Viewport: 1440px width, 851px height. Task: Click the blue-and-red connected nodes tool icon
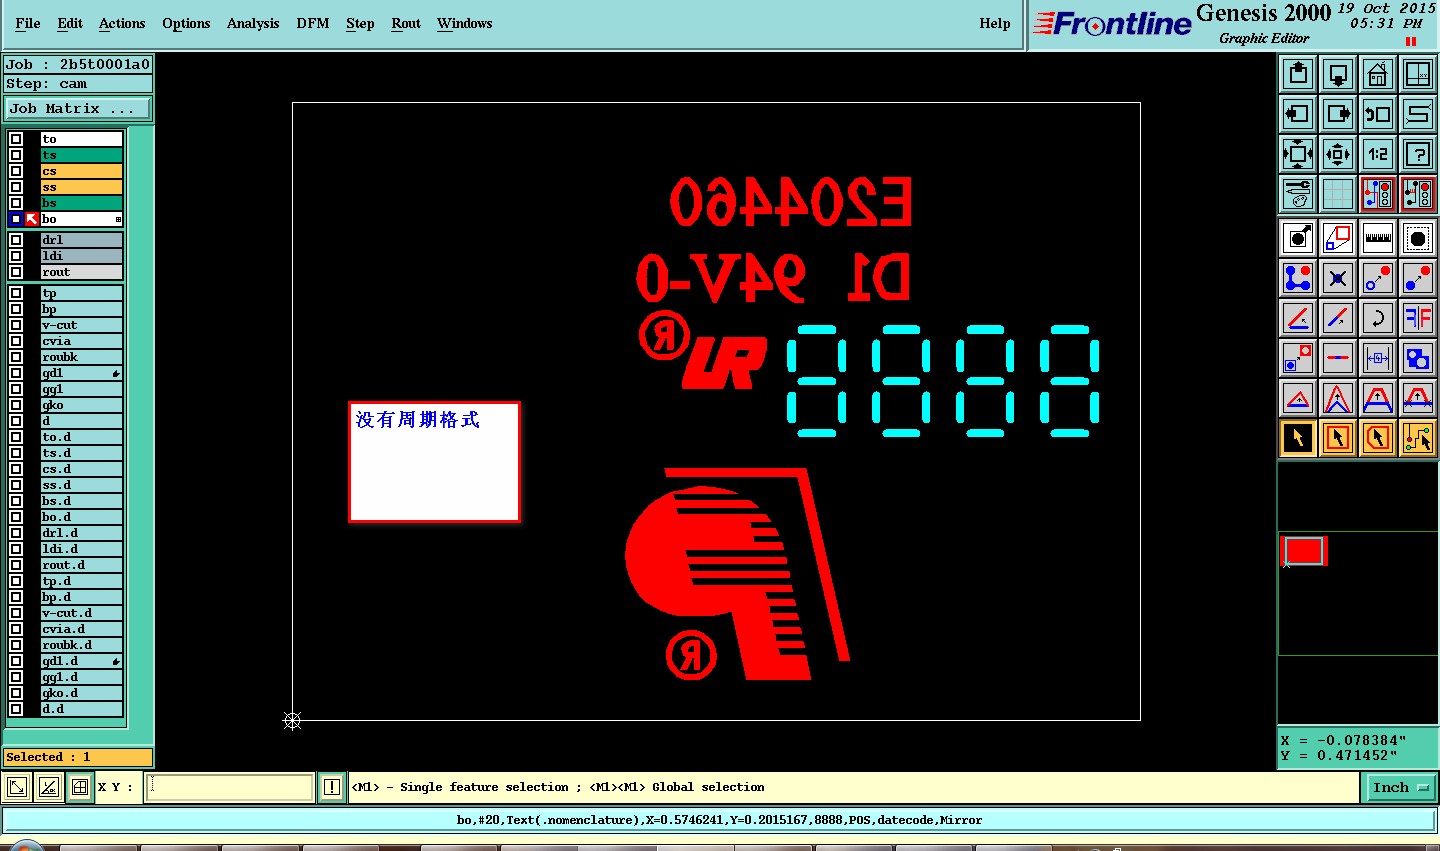tap(1298, 278)
